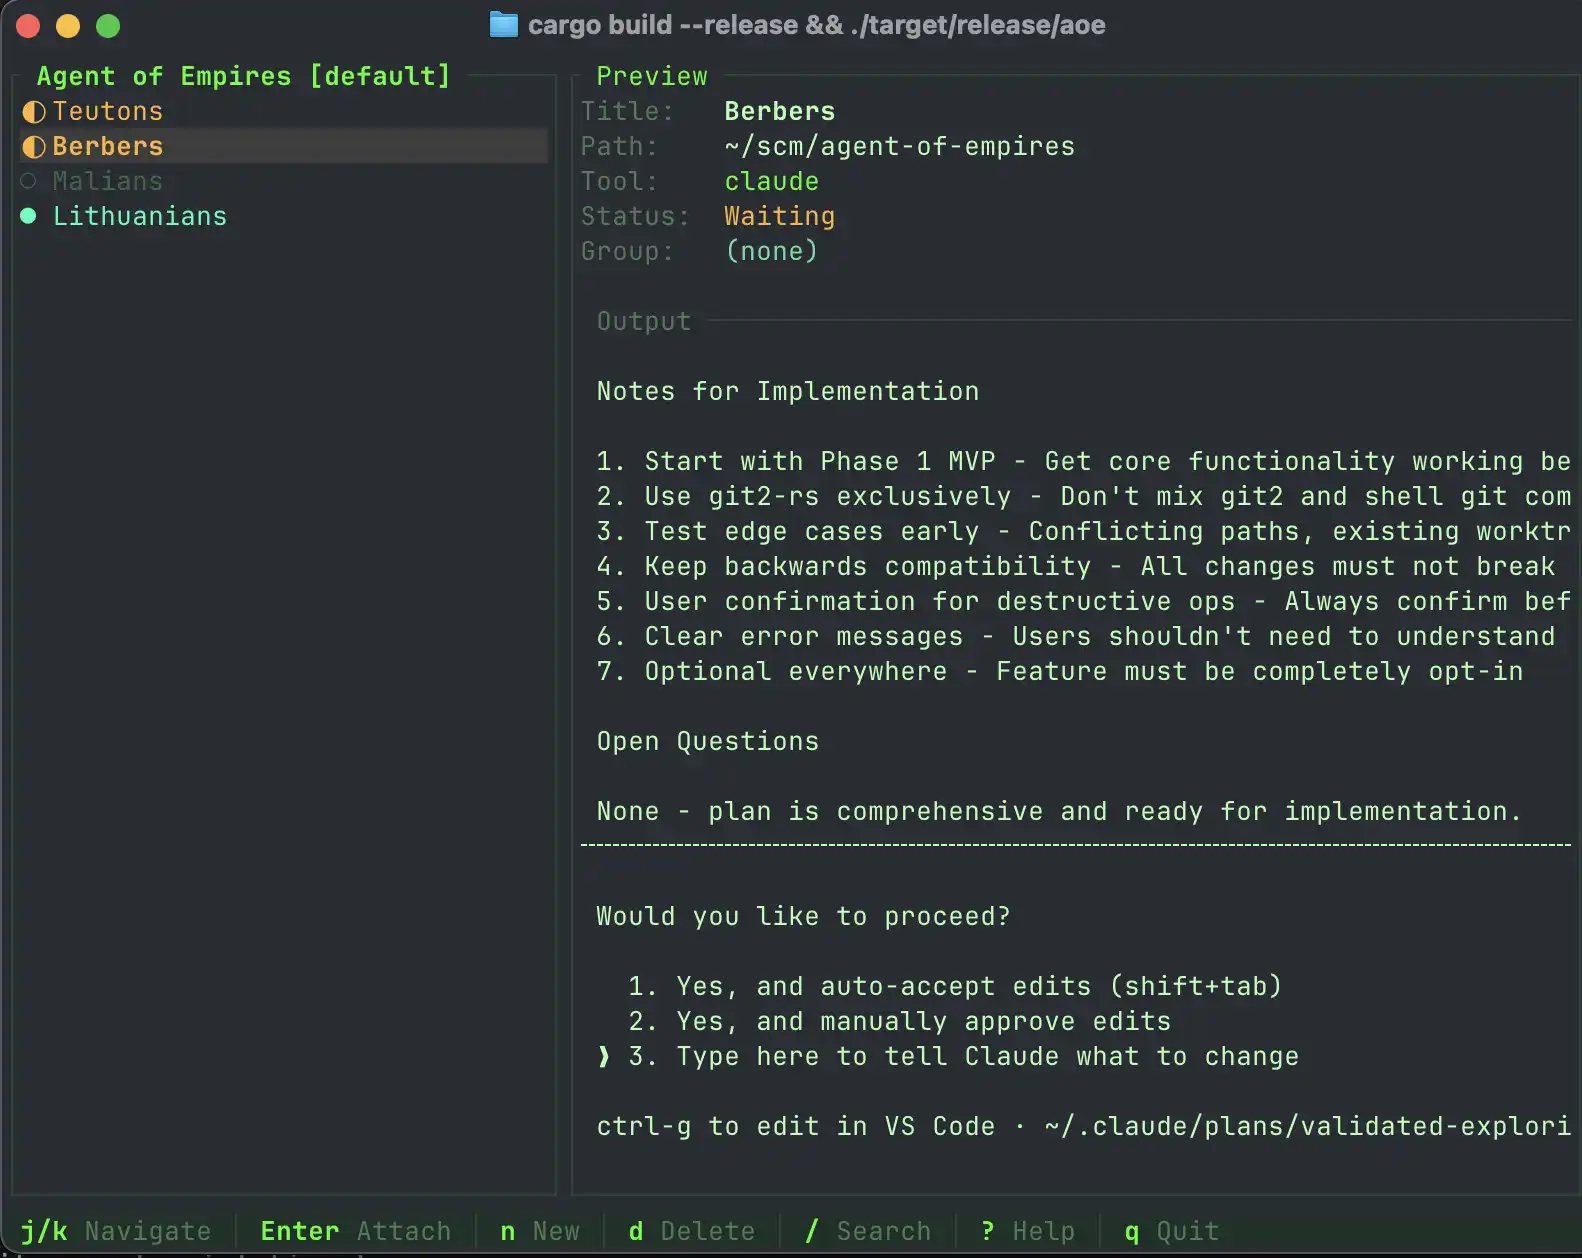The image size is (1582, 1258).
Task: Click the hollow circle icon beside Malians
Action: [x=29, y=181]
